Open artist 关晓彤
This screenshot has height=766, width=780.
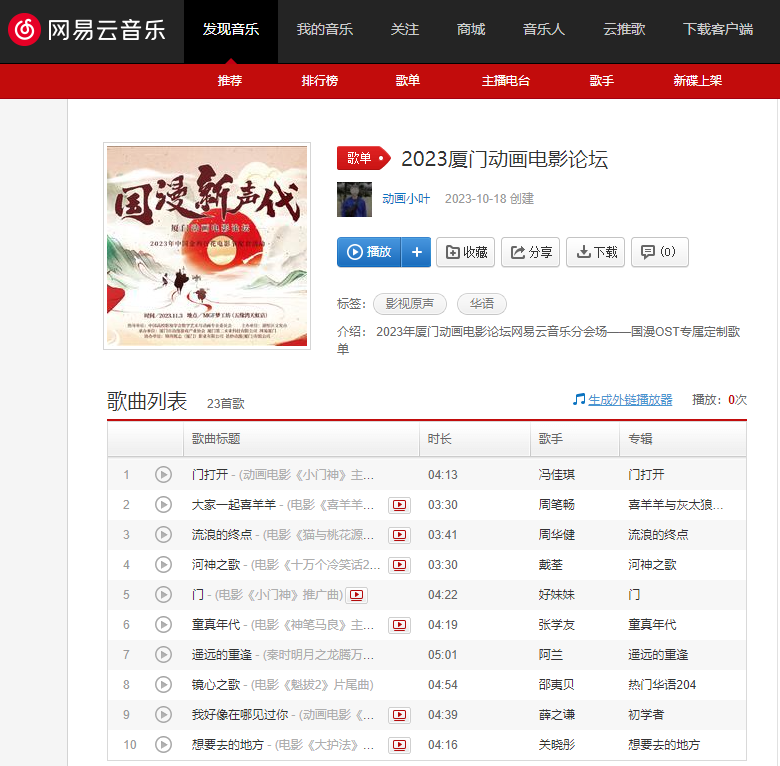(557, 745)
